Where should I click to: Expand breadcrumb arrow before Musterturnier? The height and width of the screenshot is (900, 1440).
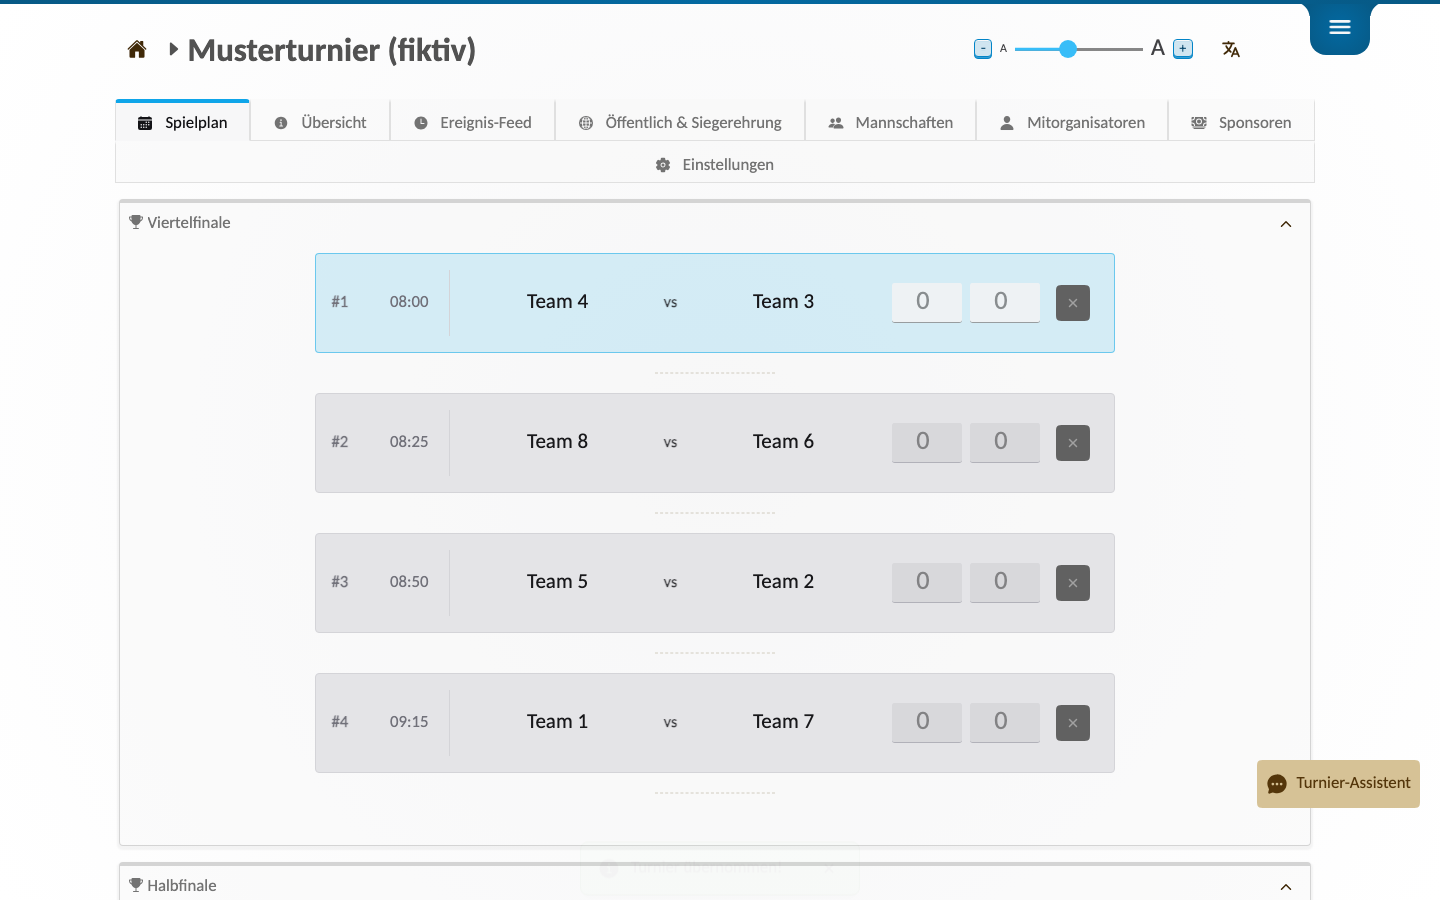(173, 49)
